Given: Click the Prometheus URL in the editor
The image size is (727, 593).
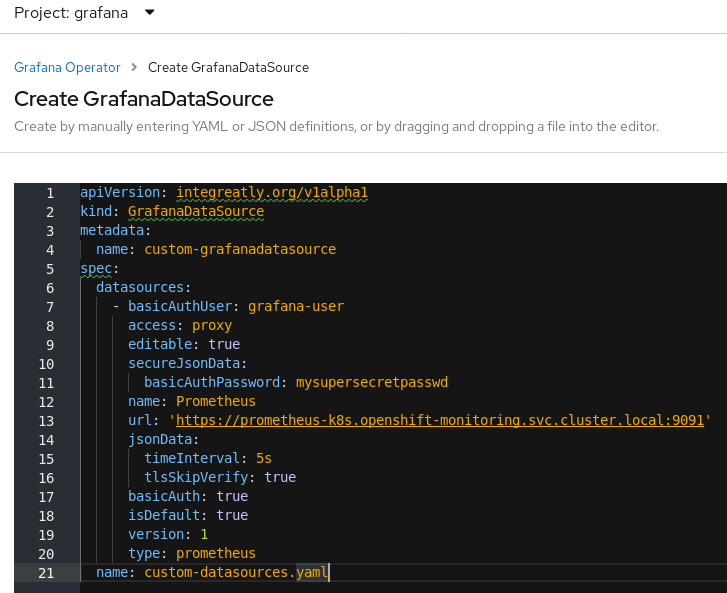Looking at the screenshot, I should click(x=439, y=420).
